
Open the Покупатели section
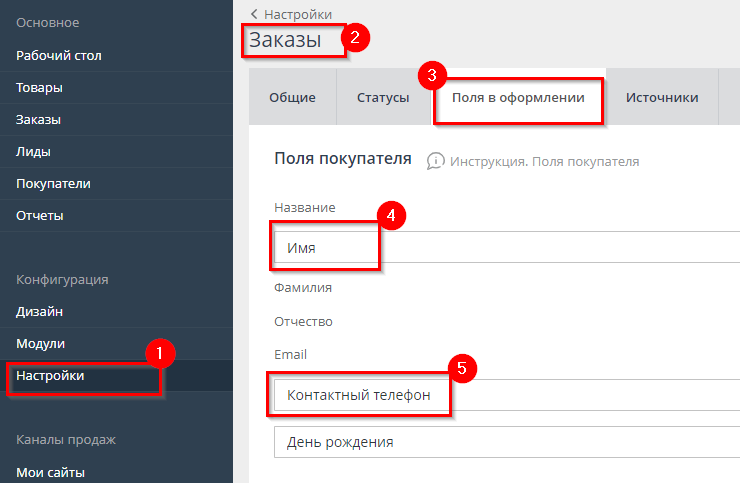click(54, 184)
